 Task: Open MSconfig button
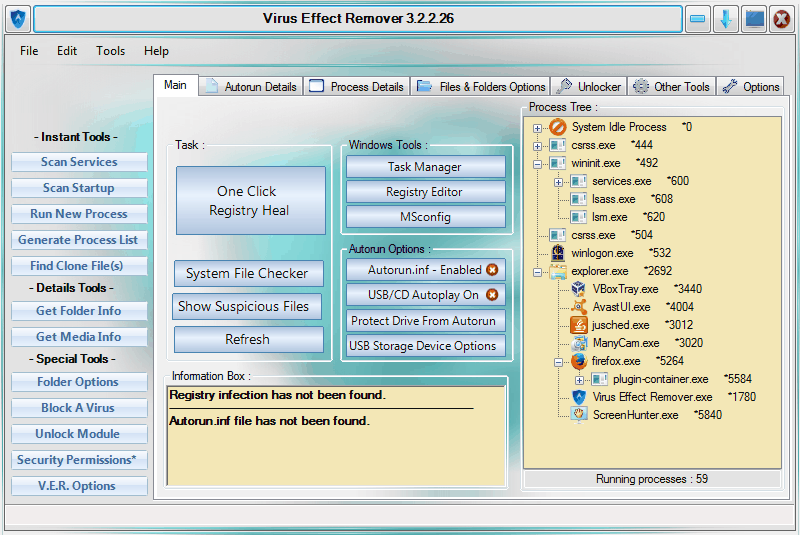pyautogui.click(x=426, y=217)
